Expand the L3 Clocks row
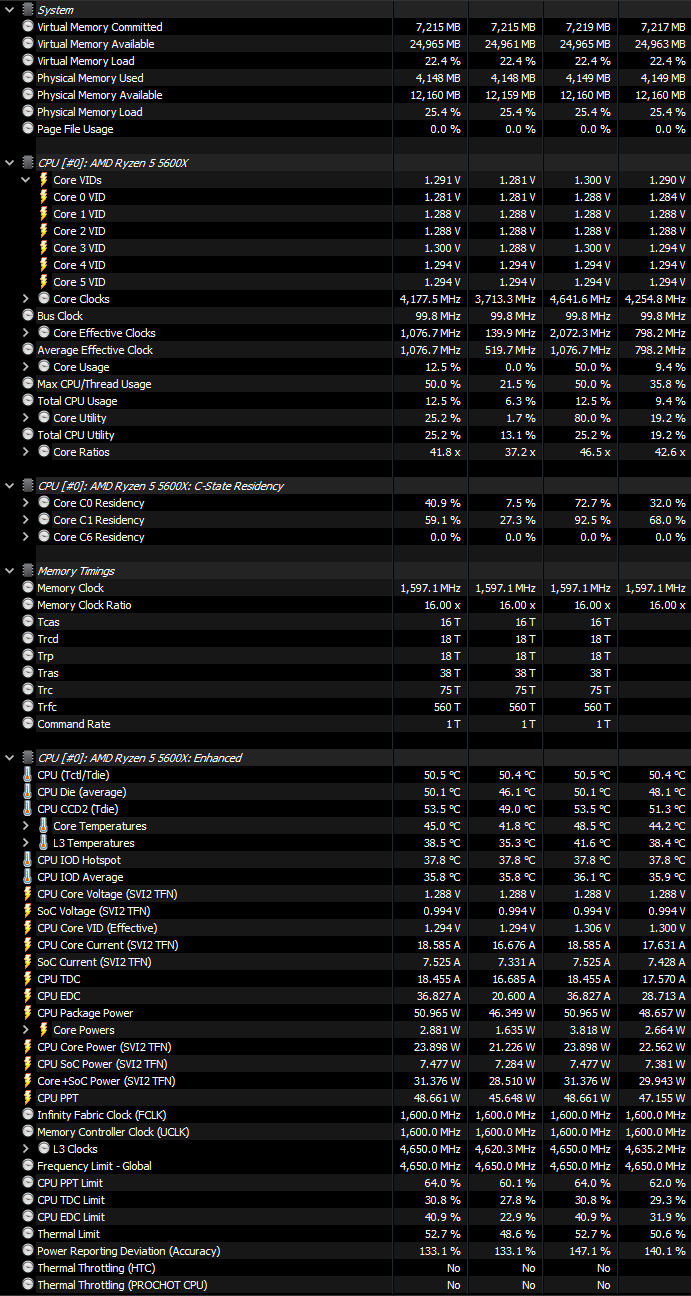This screenshot has height=1296, width=691. click(26, 1149)
